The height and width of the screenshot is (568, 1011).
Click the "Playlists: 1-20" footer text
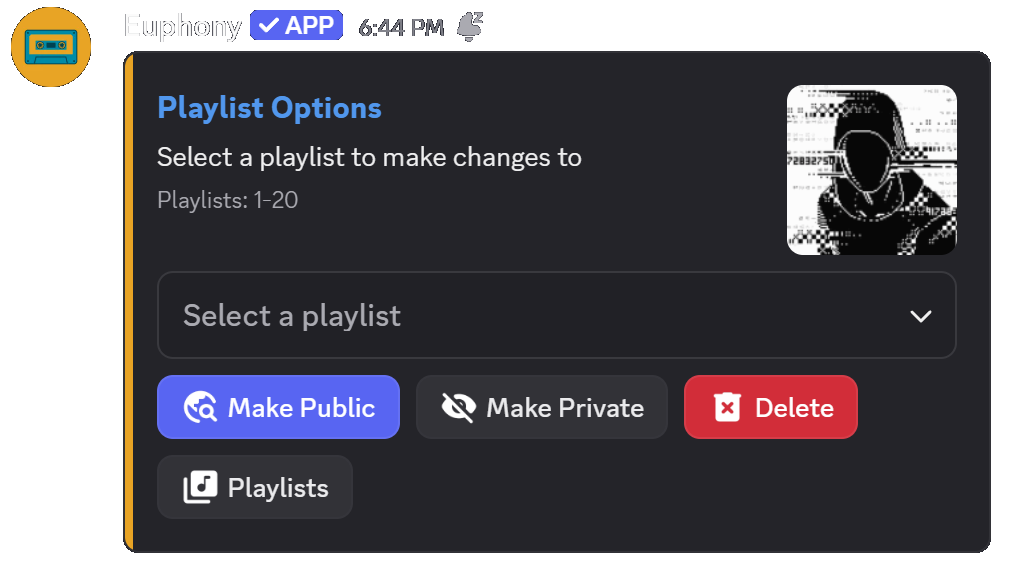click(x=227, y=200)
